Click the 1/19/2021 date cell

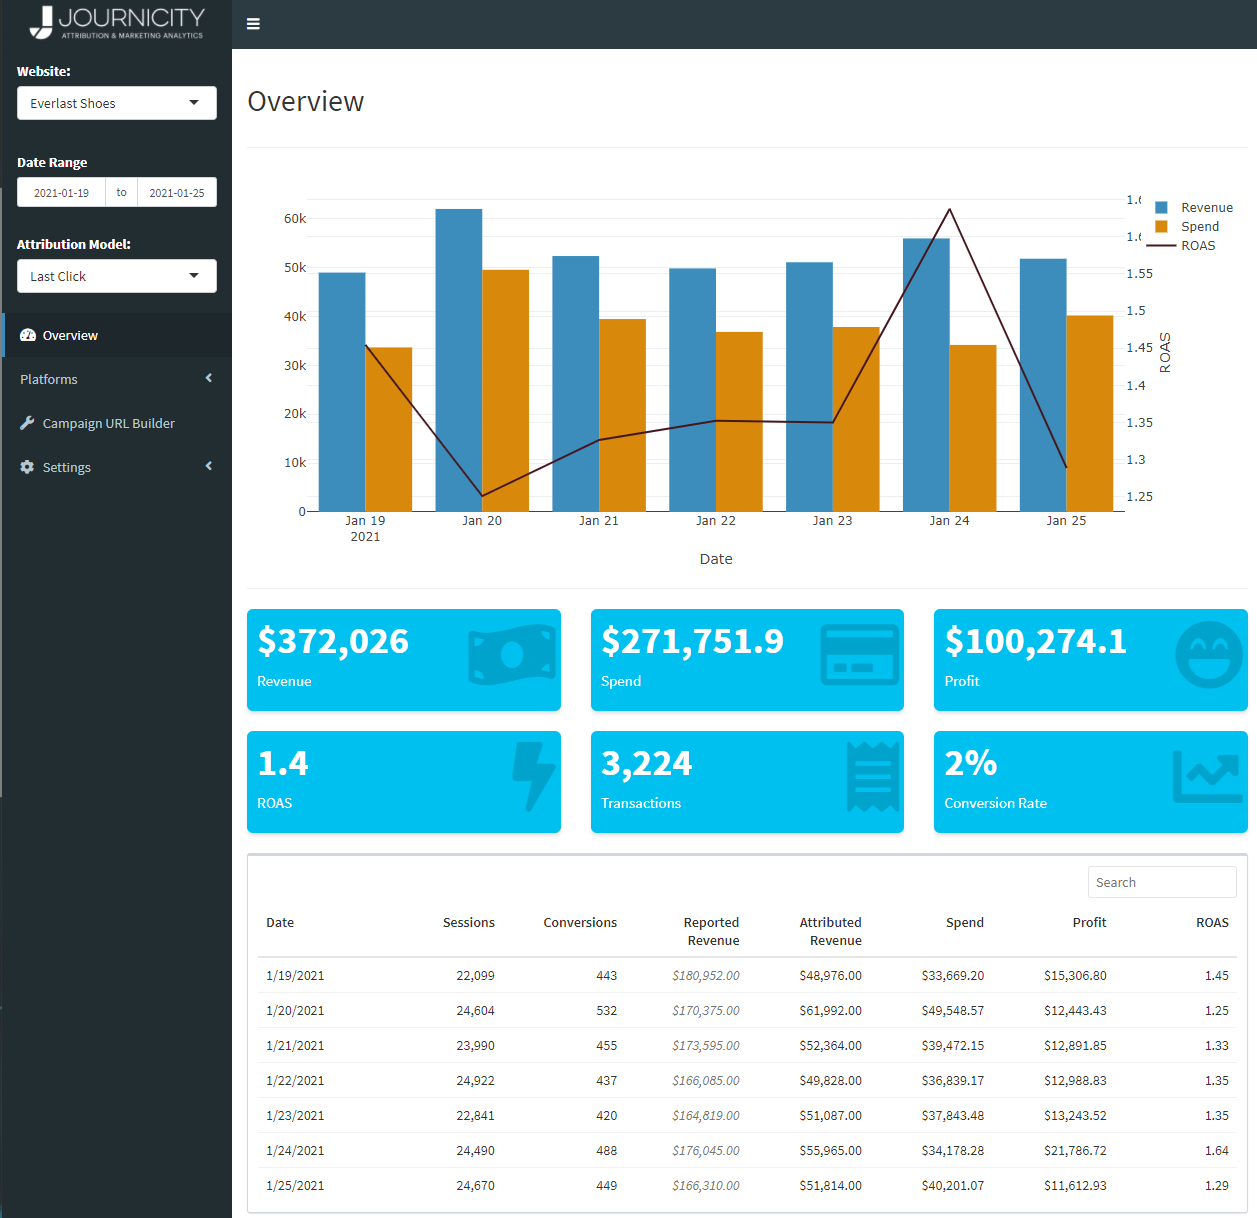[x=295, y=976]
